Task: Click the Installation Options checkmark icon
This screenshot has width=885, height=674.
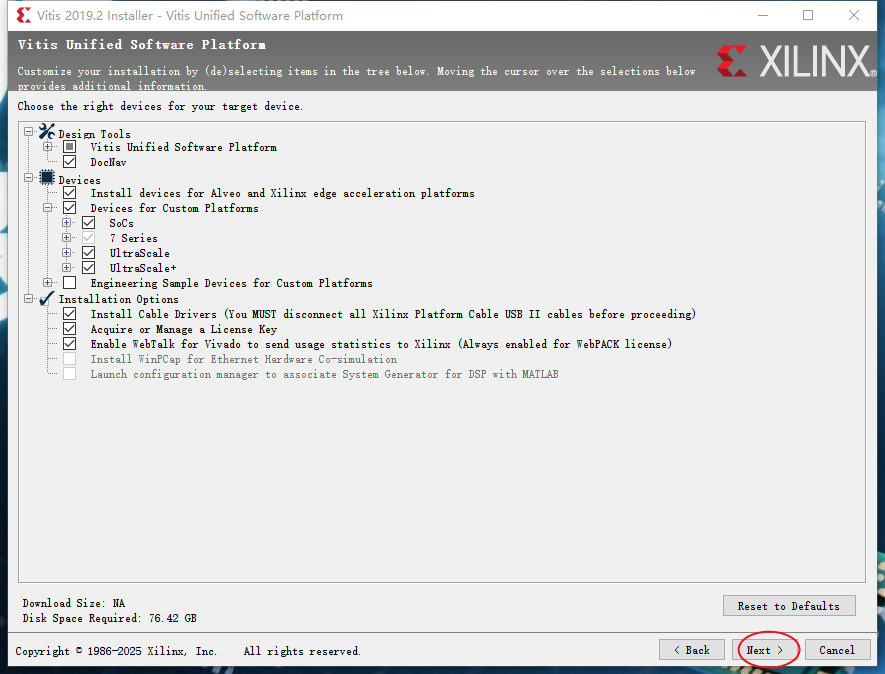Action: click(47, 298)
